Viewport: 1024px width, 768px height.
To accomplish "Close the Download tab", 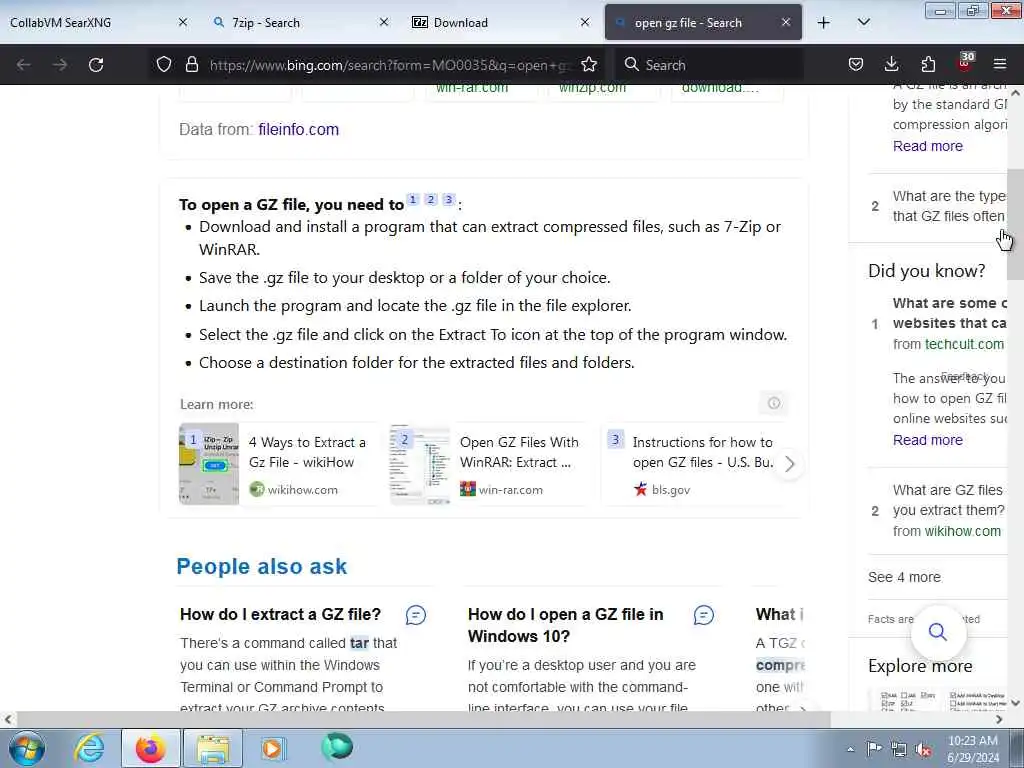I will point(585,22).
